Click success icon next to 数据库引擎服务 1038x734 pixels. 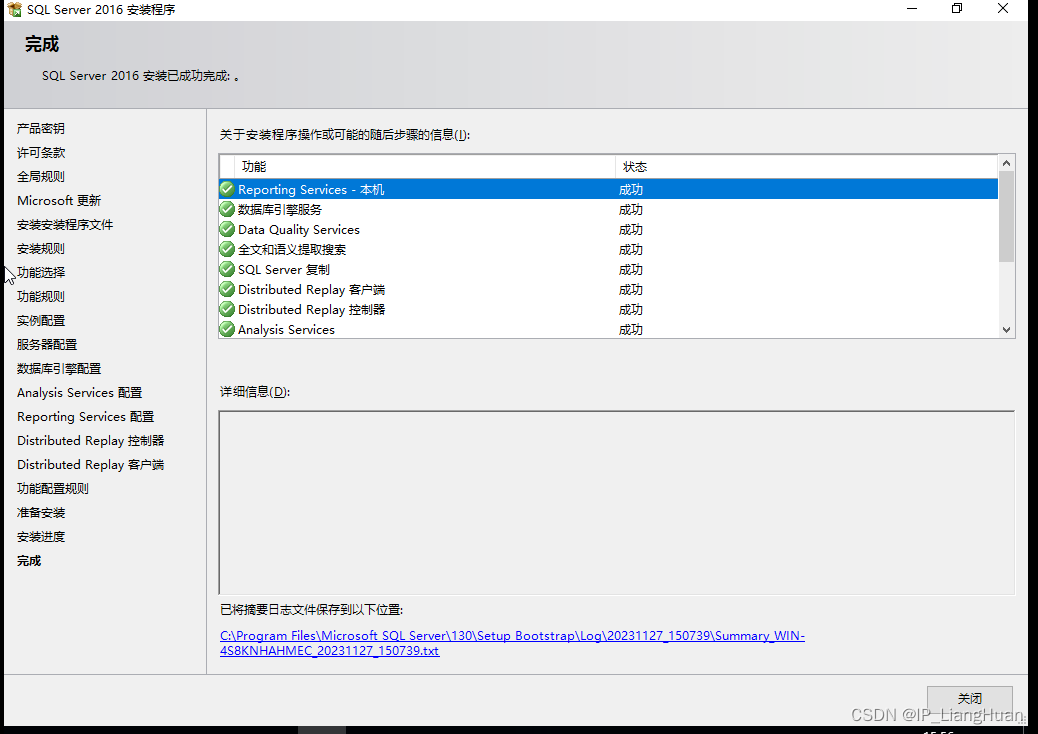(x=227, y=209)
